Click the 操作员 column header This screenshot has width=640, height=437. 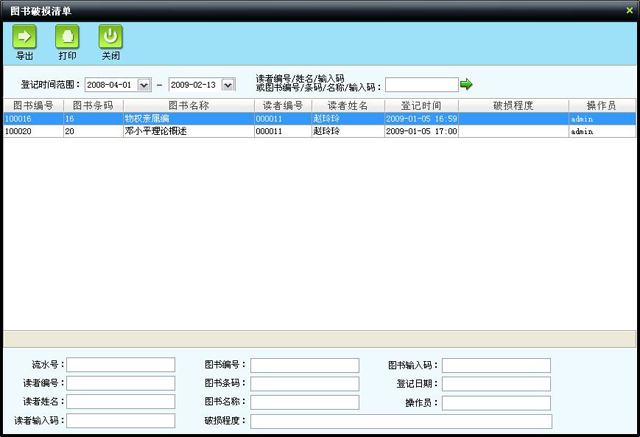(x=601, y=105)
